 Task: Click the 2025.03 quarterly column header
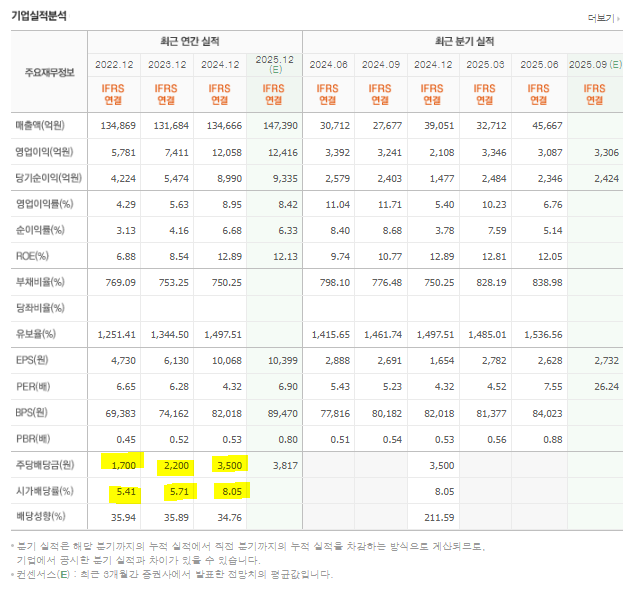click(485, 64)
